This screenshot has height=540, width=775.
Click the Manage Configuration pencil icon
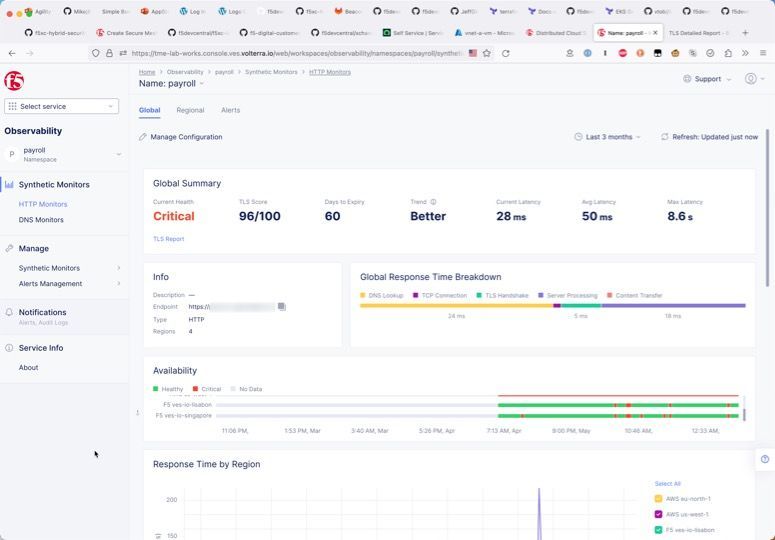[x=143, y=137]
